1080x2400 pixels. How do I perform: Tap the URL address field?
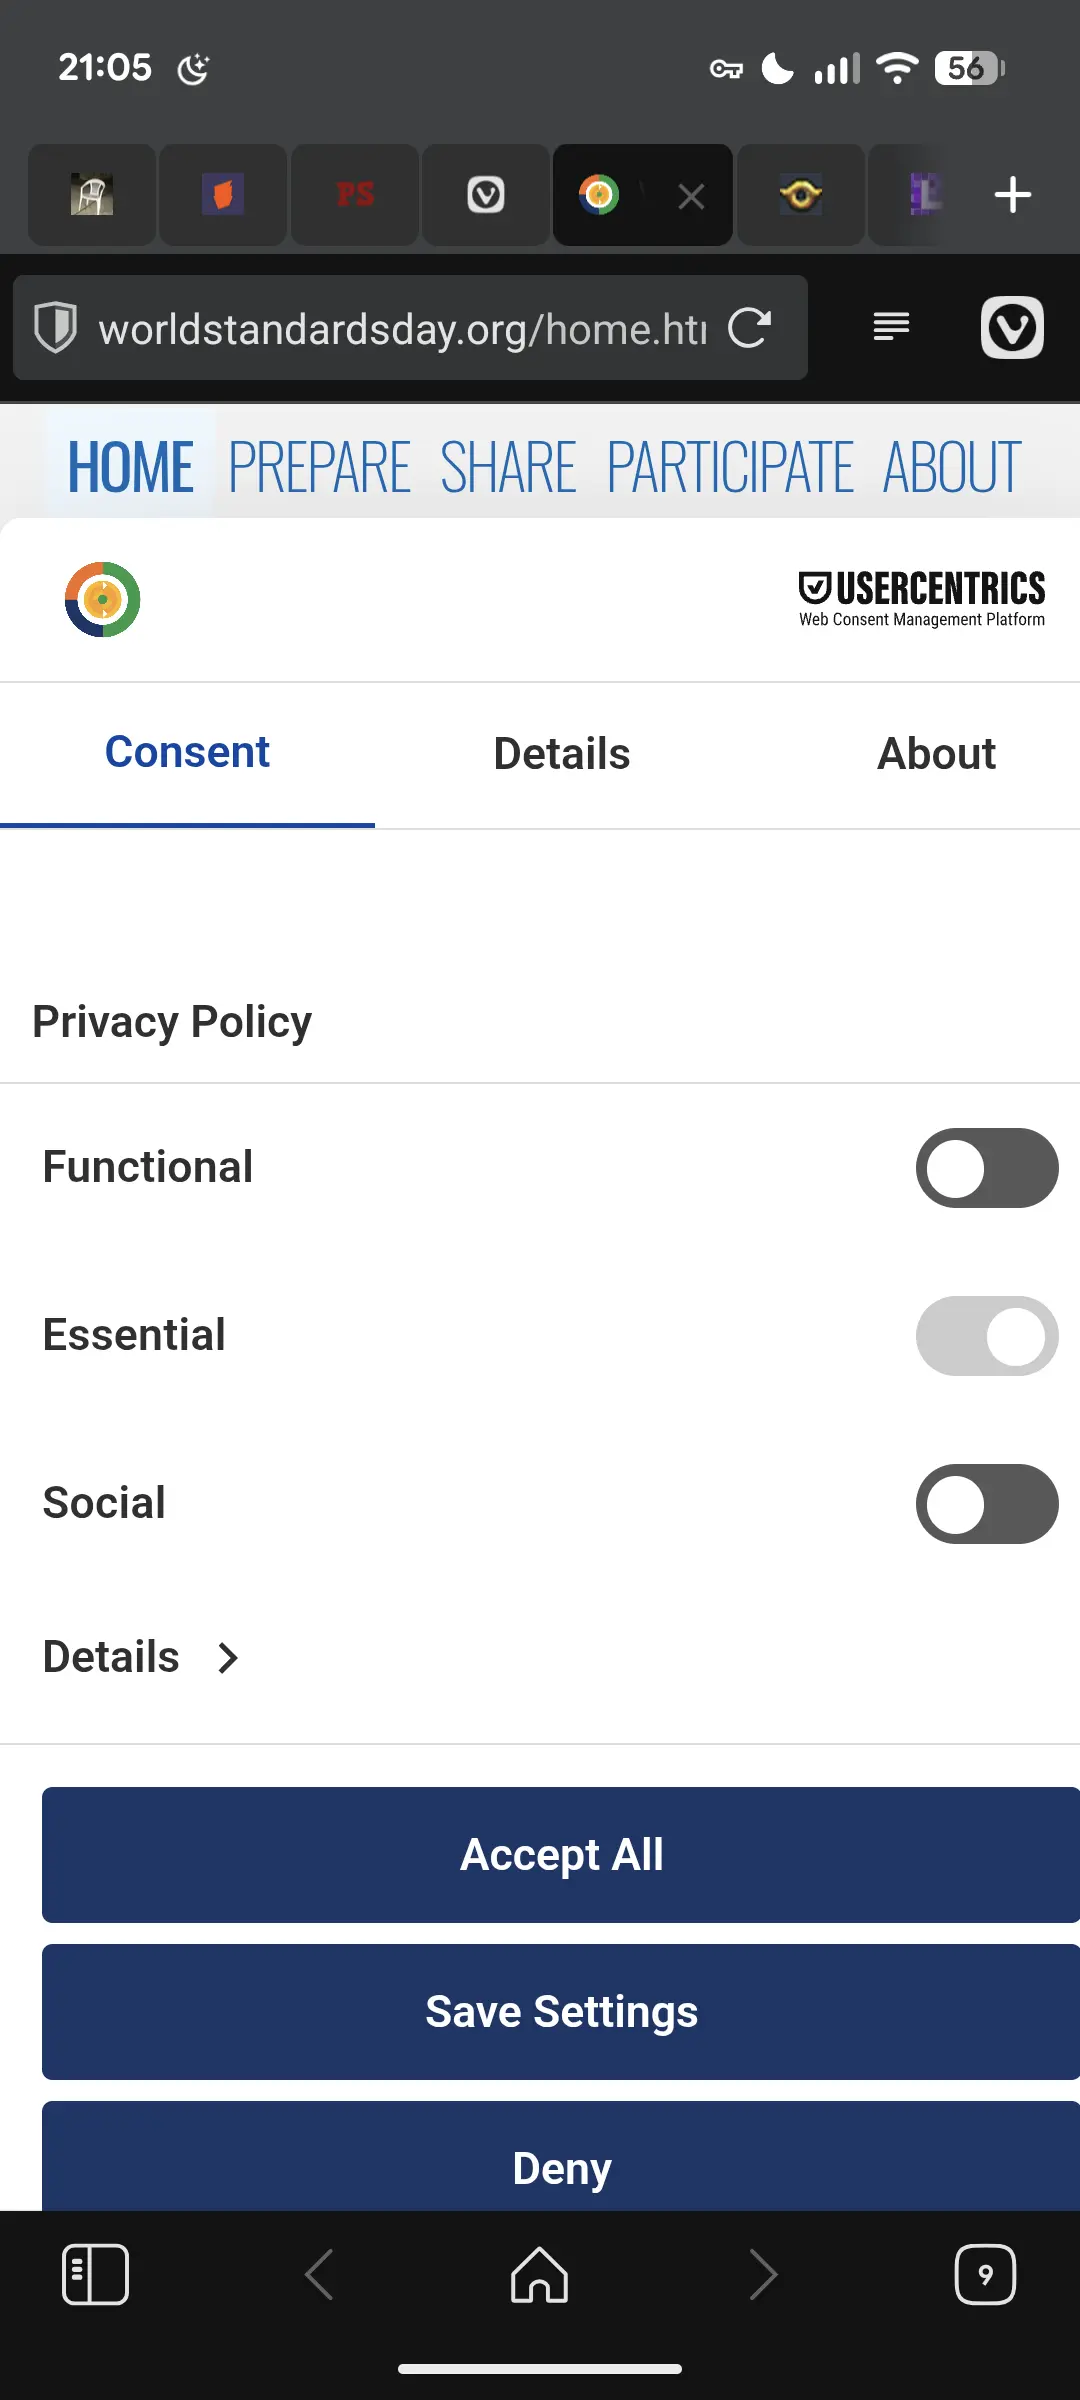pyautogui.click(x=400, y=328)
